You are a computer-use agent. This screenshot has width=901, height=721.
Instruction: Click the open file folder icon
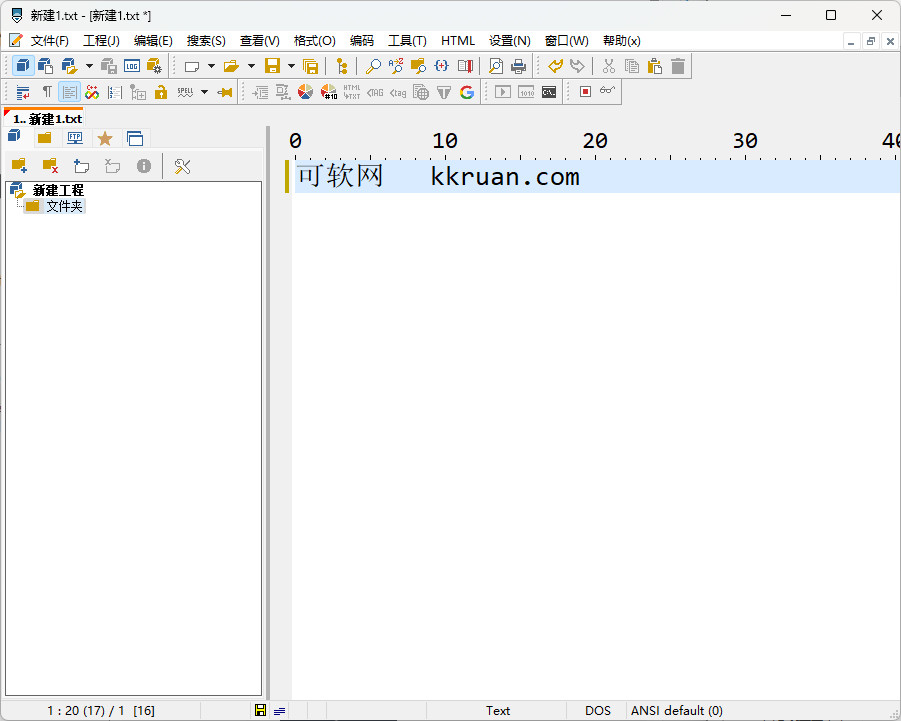coord(231,66)
